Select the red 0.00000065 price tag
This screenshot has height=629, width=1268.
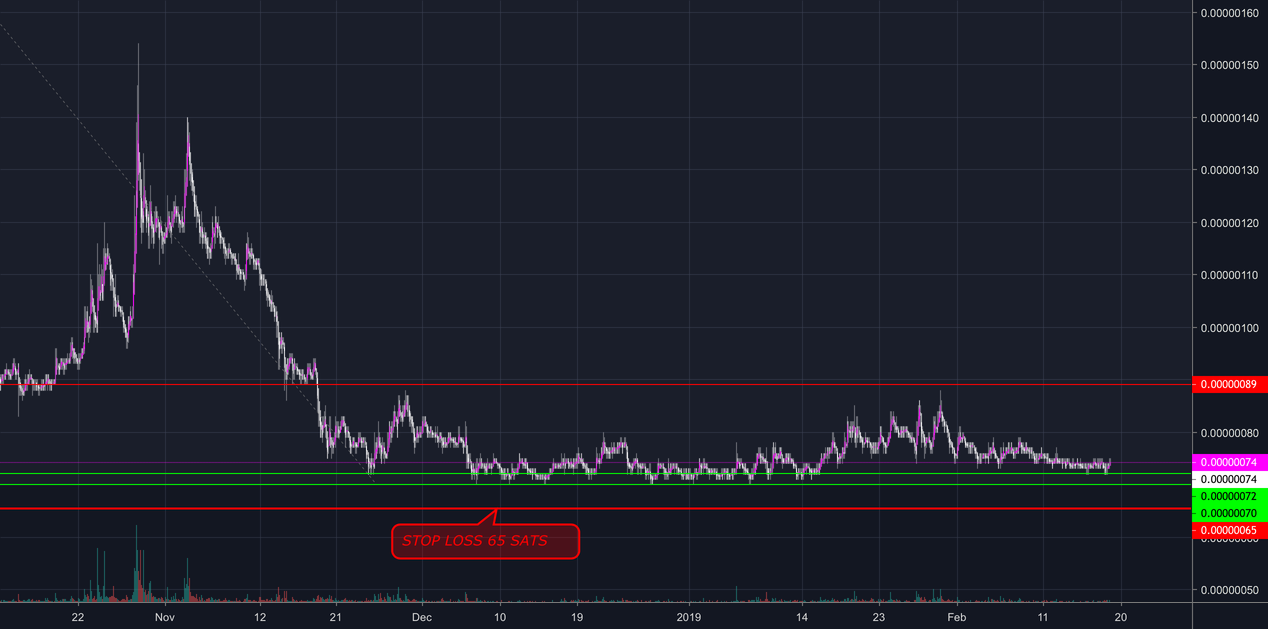click(1231, 529)
